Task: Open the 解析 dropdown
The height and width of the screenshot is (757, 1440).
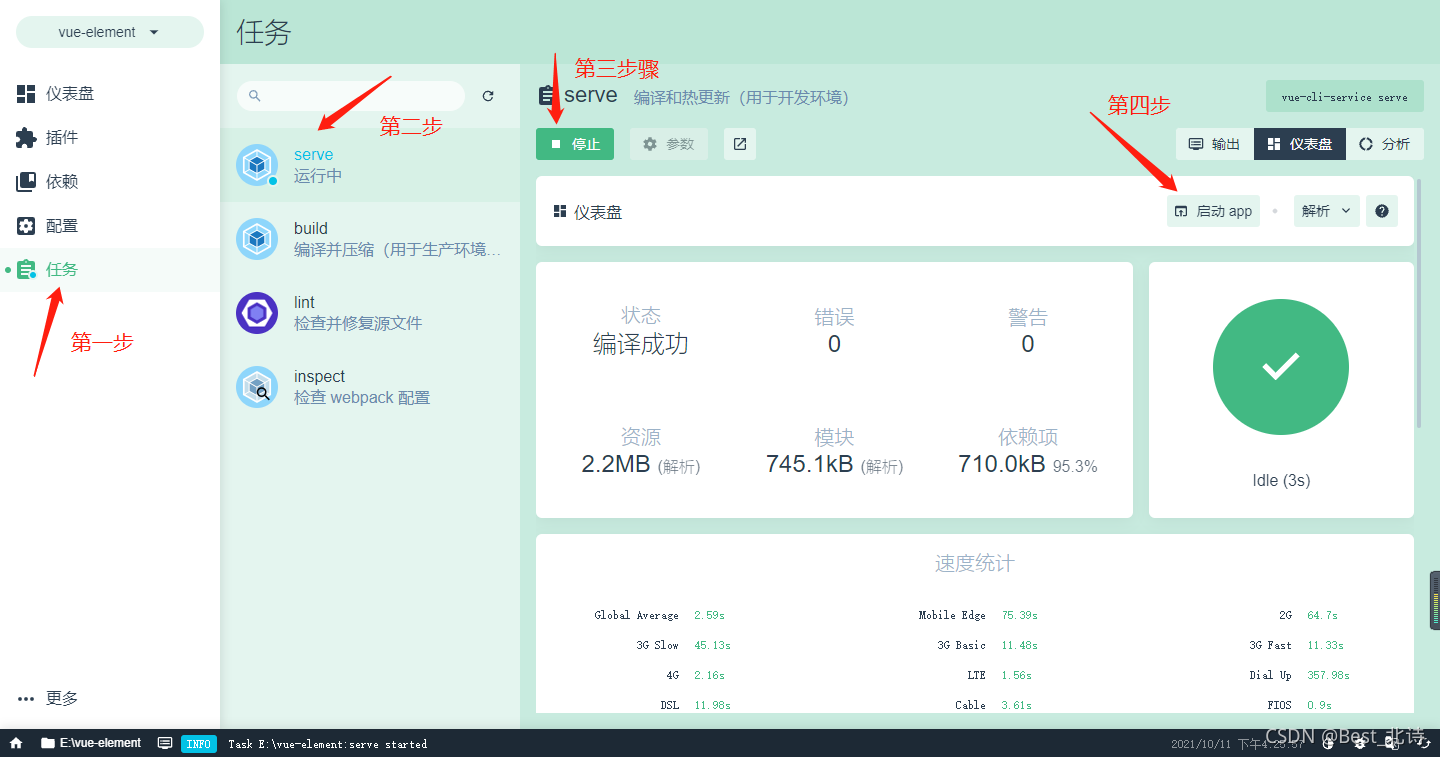Action: (x=1327, y=211)
